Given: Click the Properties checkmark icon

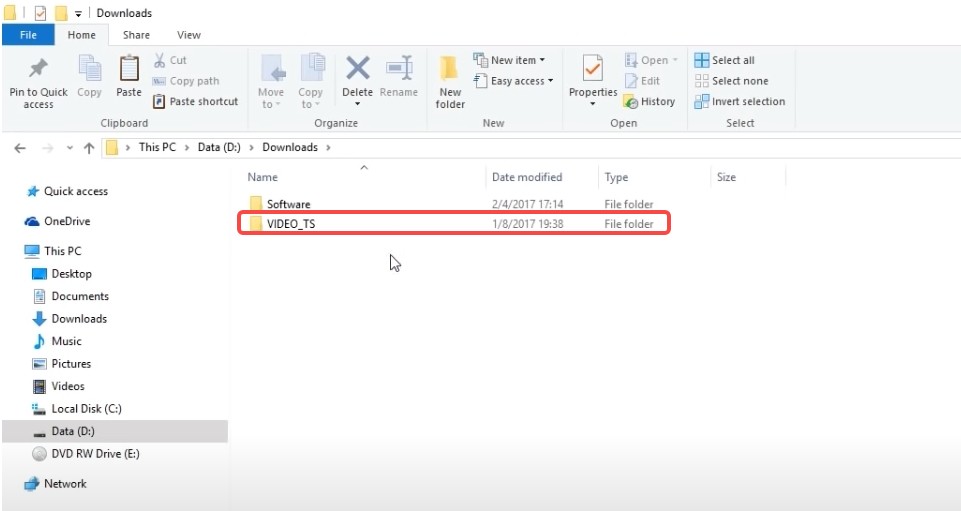Looking at the screenshot, I should pos(593,68).
